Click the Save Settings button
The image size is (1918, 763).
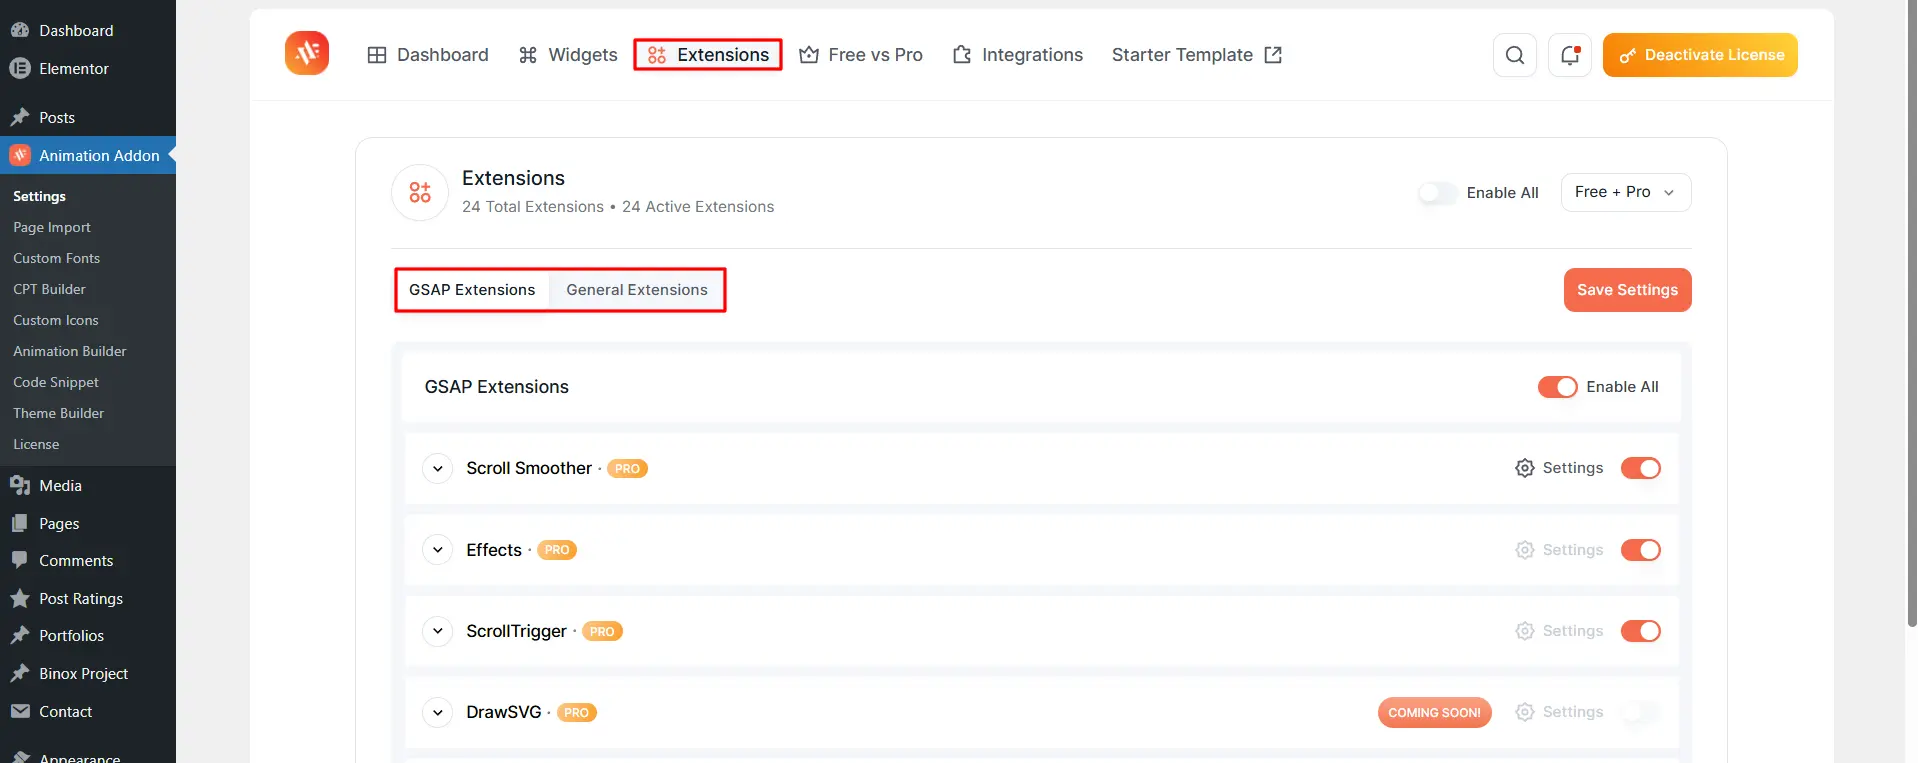(x=1627, y=290)
